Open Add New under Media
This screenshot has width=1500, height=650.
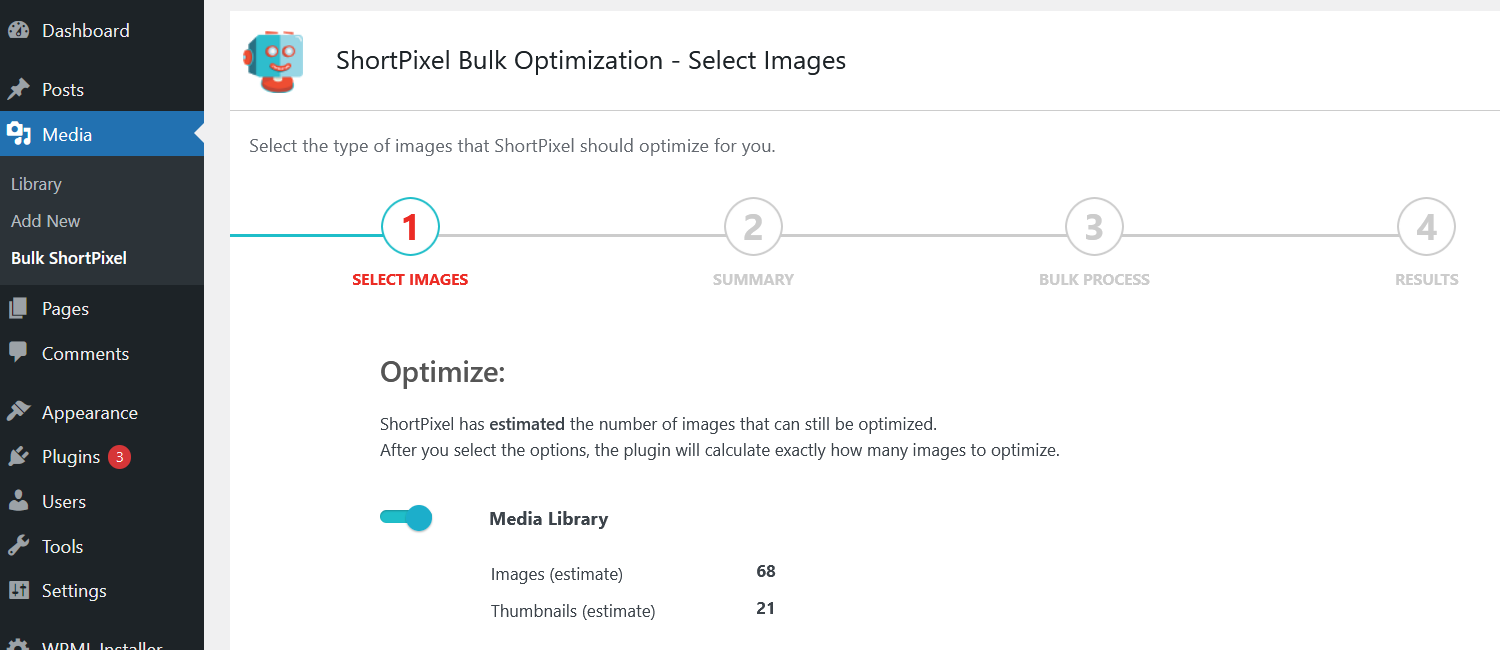(45, 221)
